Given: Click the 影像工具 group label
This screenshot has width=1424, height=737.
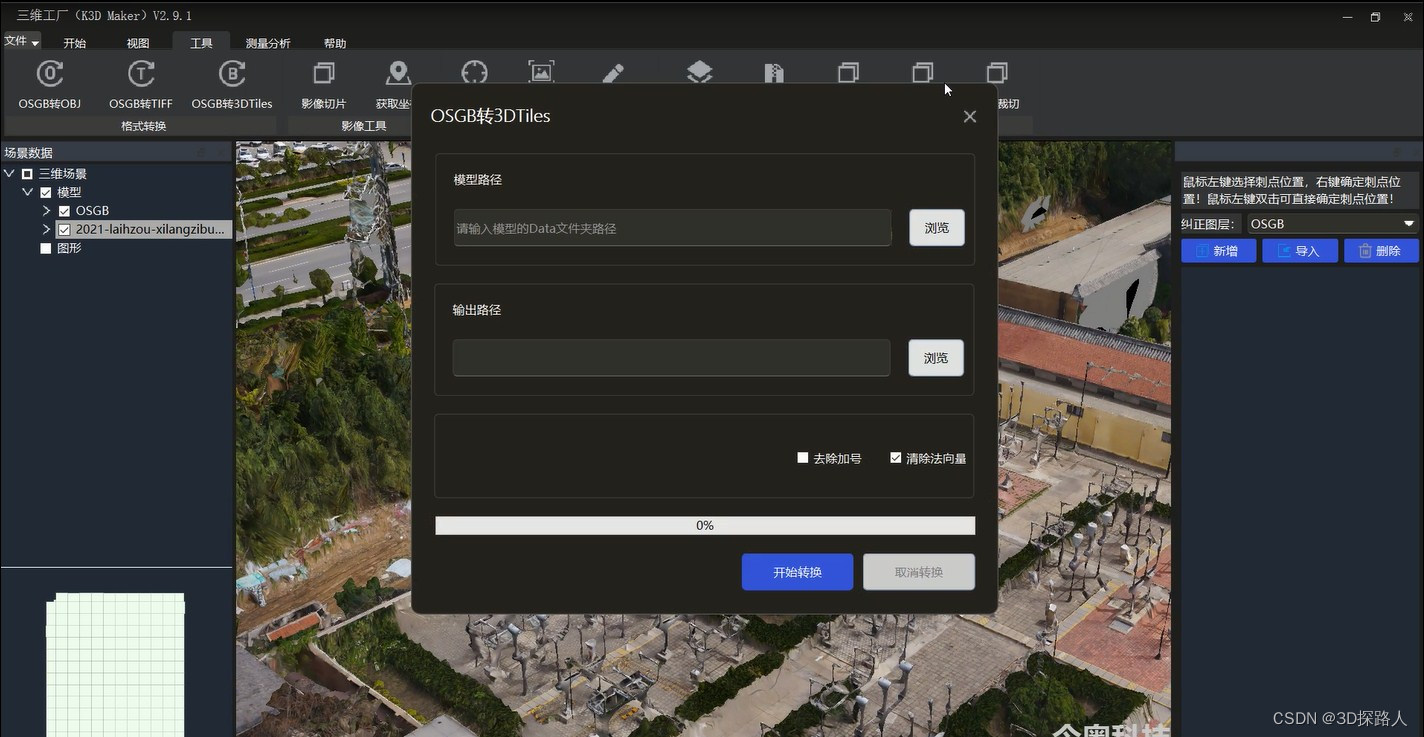Looking at the screenshot, I should coord(363,126).
